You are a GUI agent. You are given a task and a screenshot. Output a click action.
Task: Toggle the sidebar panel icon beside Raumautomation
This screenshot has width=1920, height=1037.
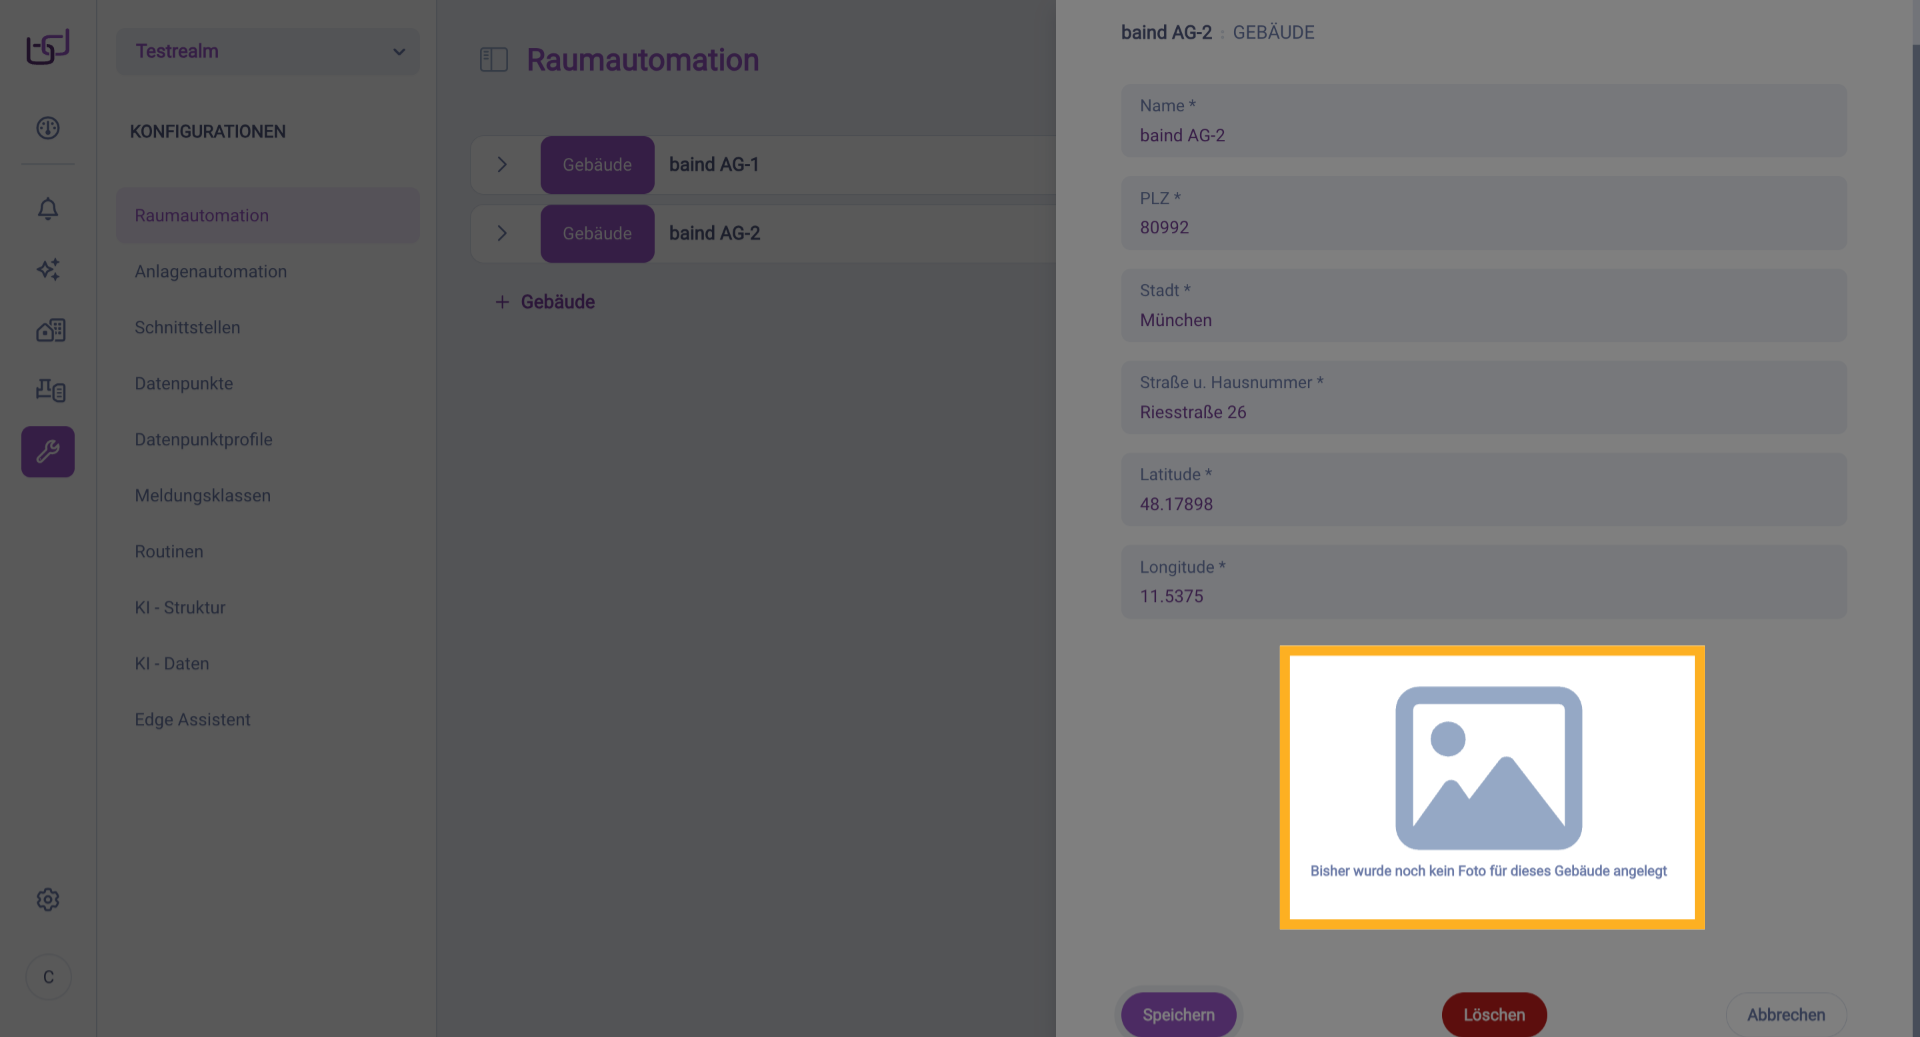[494, 60]
